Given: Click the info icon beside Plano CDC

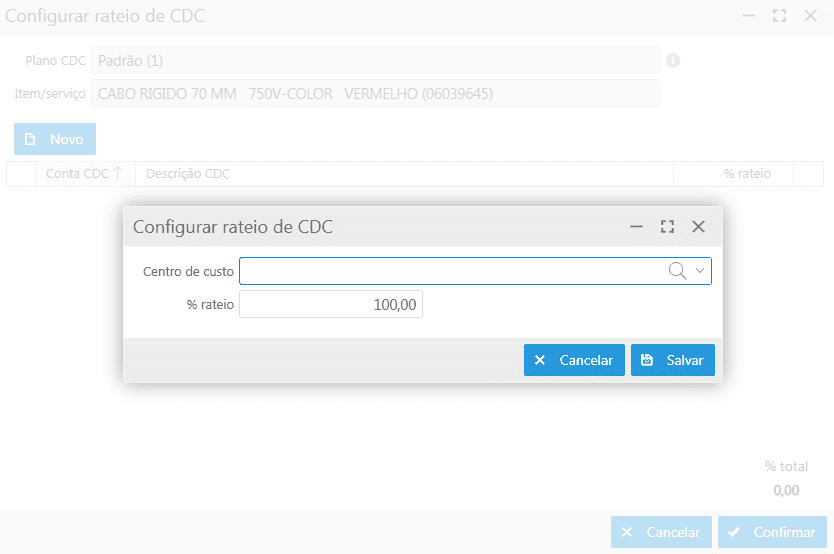Looking at the screenshot, I should [x=673, y=61].
